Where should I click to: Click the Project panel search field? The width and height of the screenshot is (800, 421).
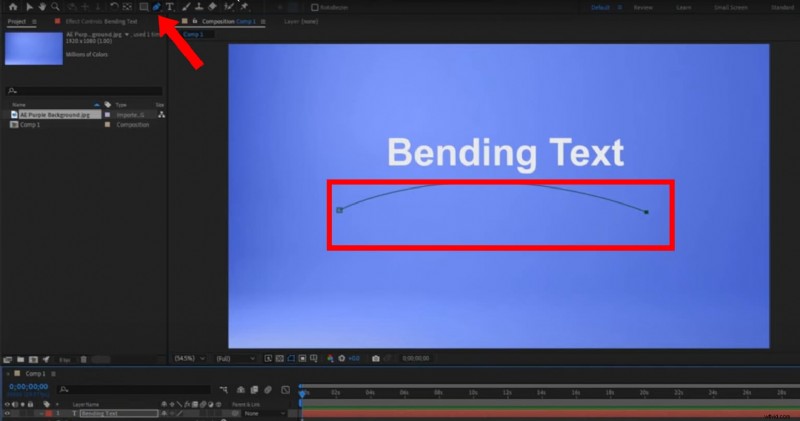(84, 91)
